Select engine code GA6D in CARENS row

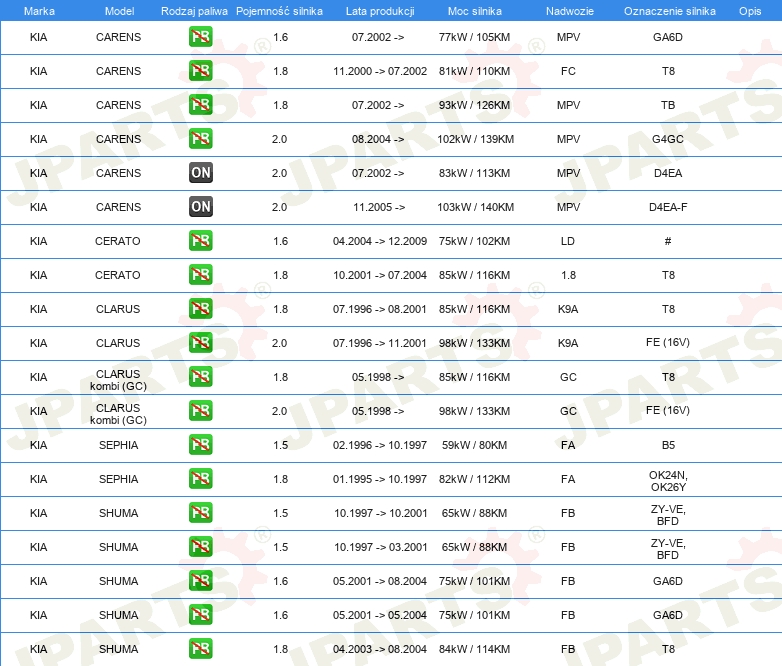[x=668, y=37]
